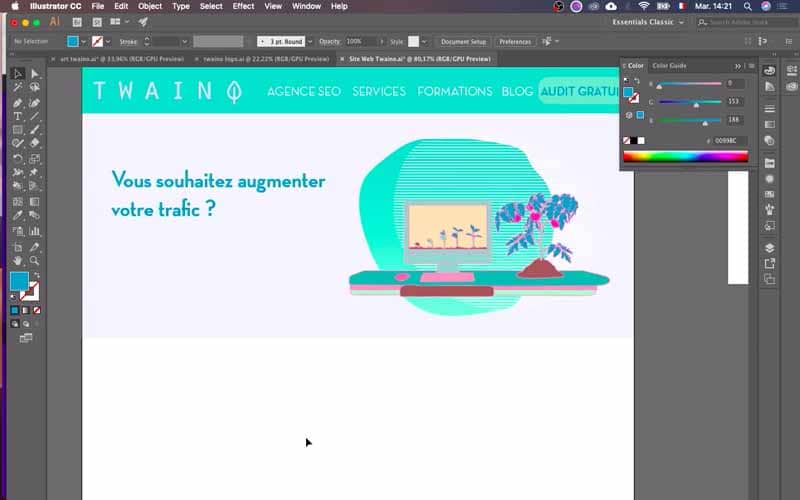Select the Blend tool
Screen dimensions: 800x500
coord(34,215)
